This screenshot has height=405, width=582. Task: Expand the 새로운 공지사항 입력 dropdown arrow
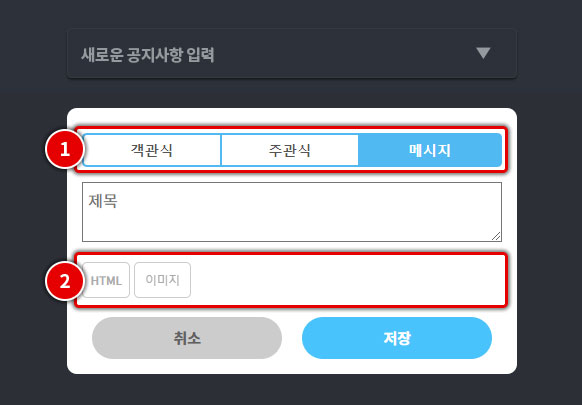(483, 53)
